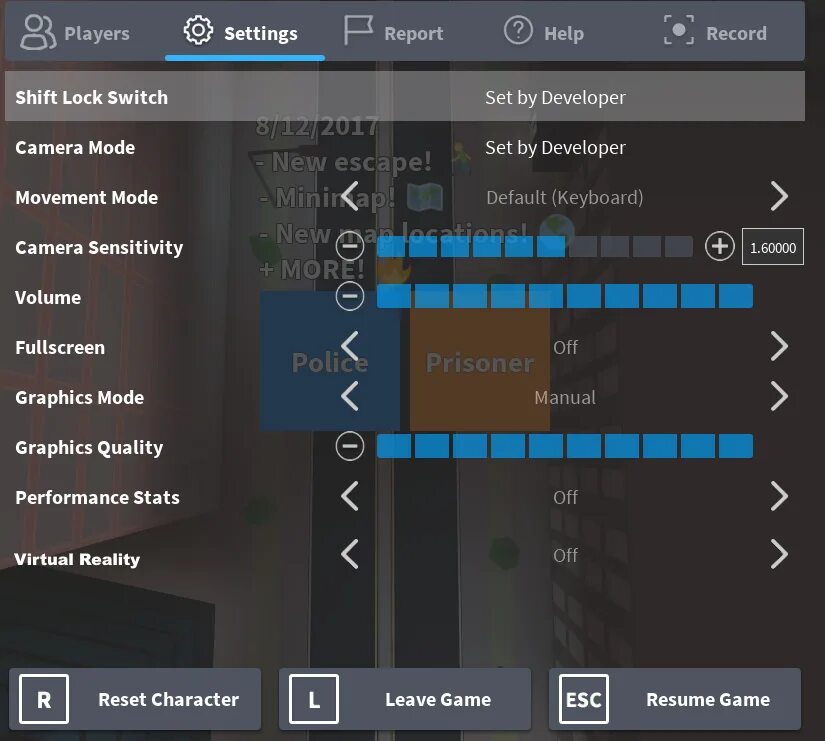The height and width of the screenshot is (741, 825).
Task: Click the Performance Stats label
Action: (x=97, y=497)
